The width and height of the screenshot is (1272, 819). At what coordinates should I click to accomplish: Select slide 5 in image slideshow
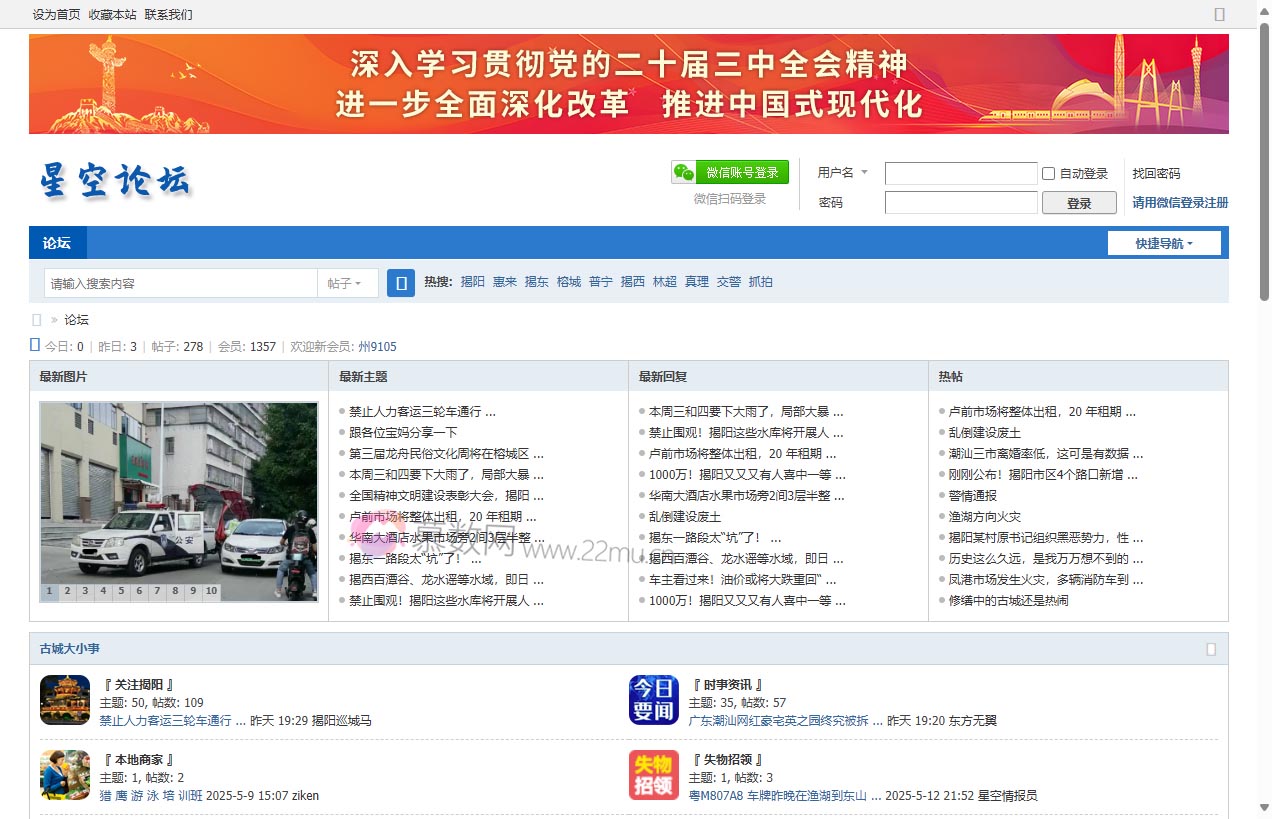tap(121, 591)
